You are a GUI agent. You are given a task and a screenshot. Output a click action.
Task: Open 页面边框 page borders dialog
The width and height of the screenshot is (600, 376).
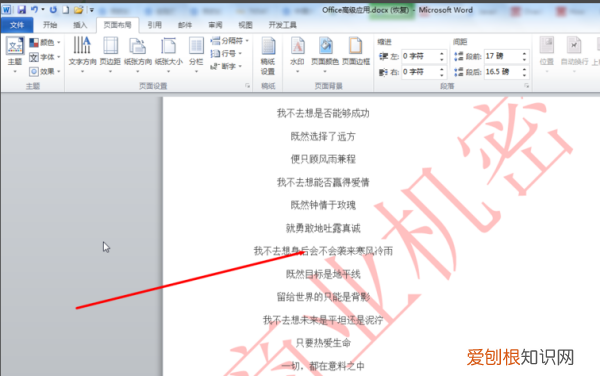[356, 51]
